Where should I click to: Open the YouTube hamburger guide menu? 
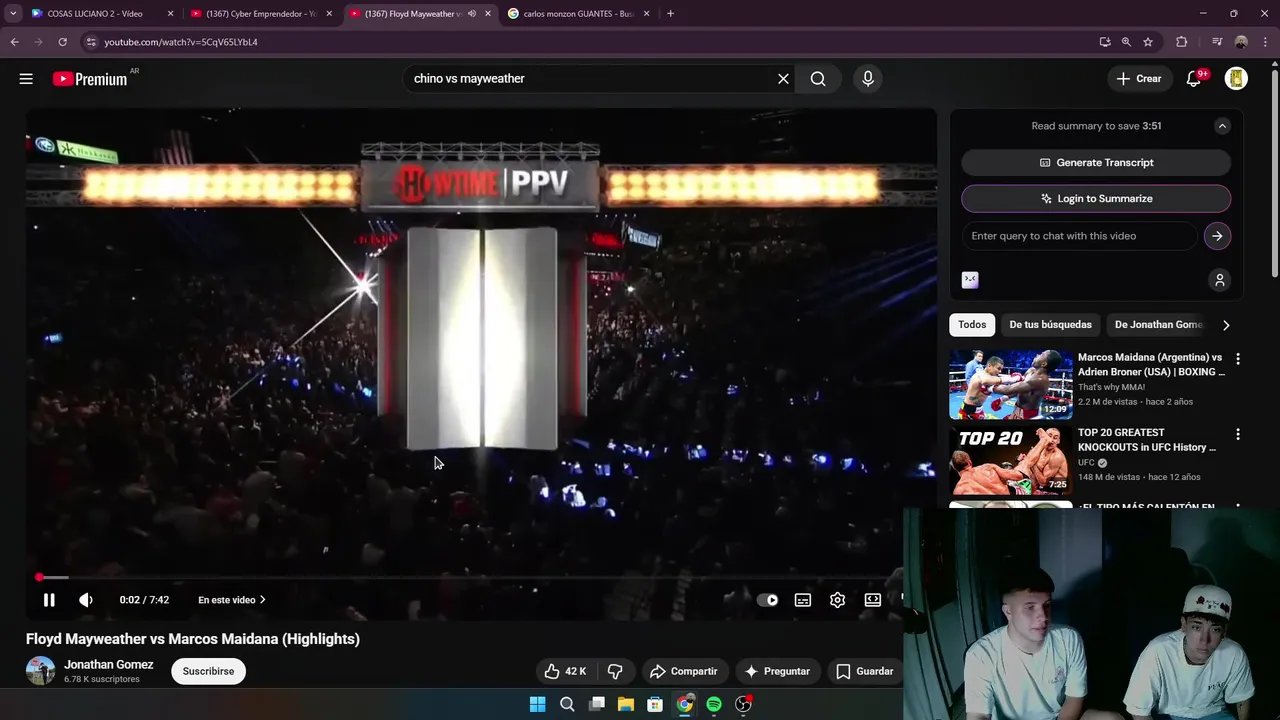26,79
